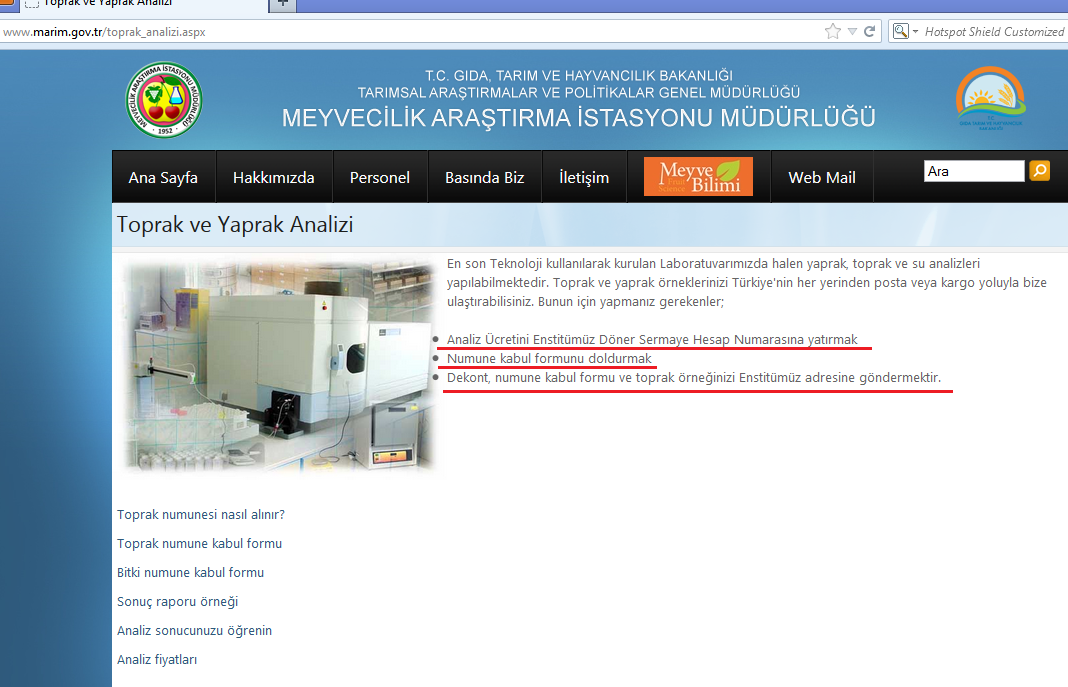Open the Bitki numune kabul formu link
The height and width of the screenshot is (687, 1068).
[x=190, y=572]
